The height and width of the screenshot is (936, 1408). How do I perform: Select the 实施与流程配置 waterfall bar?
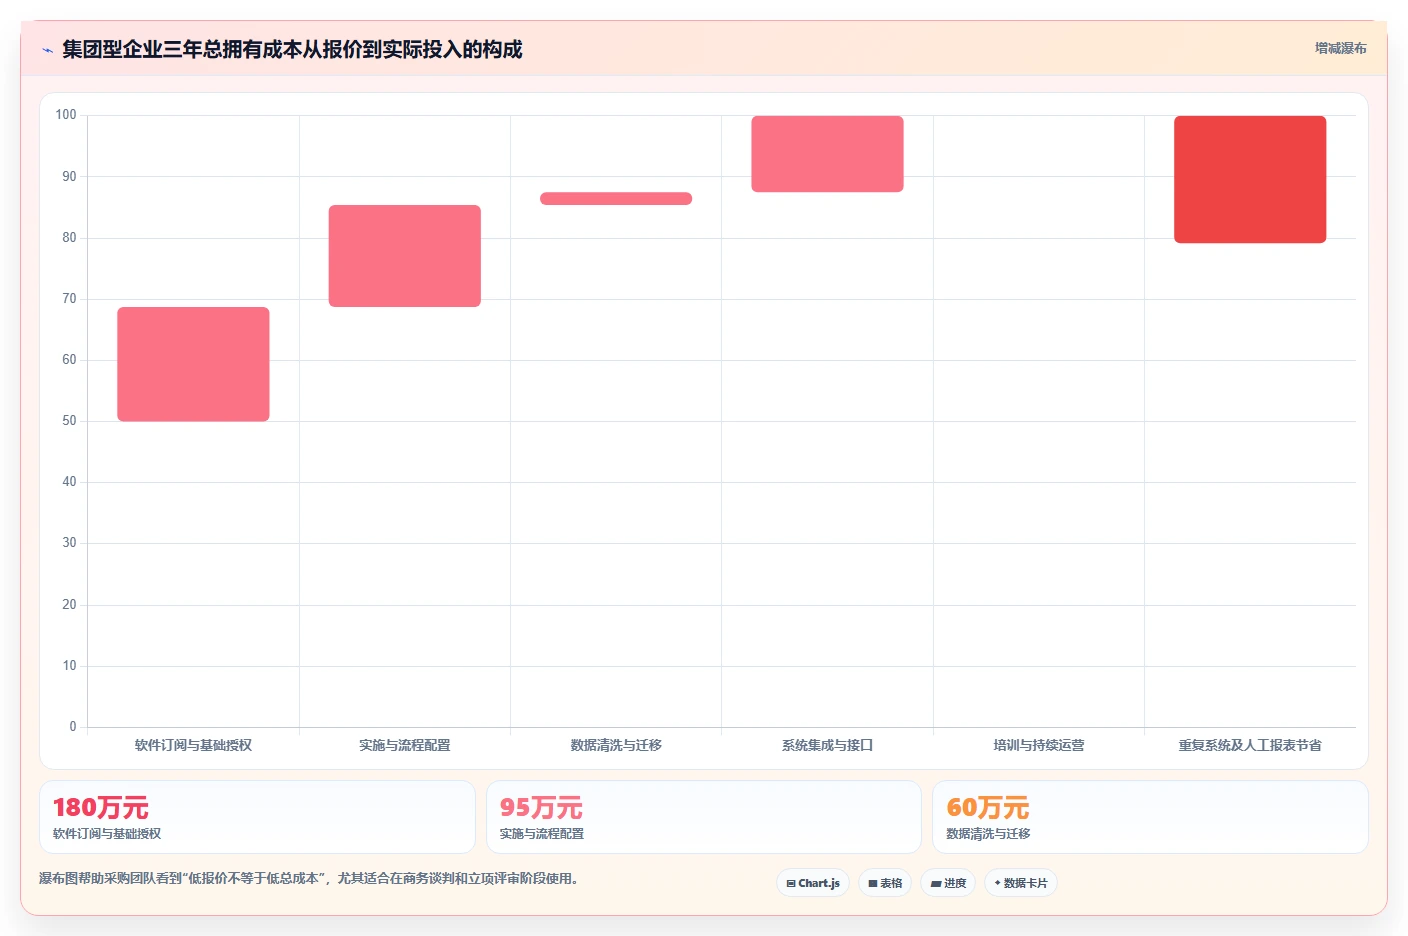click(x=405, y=256)
